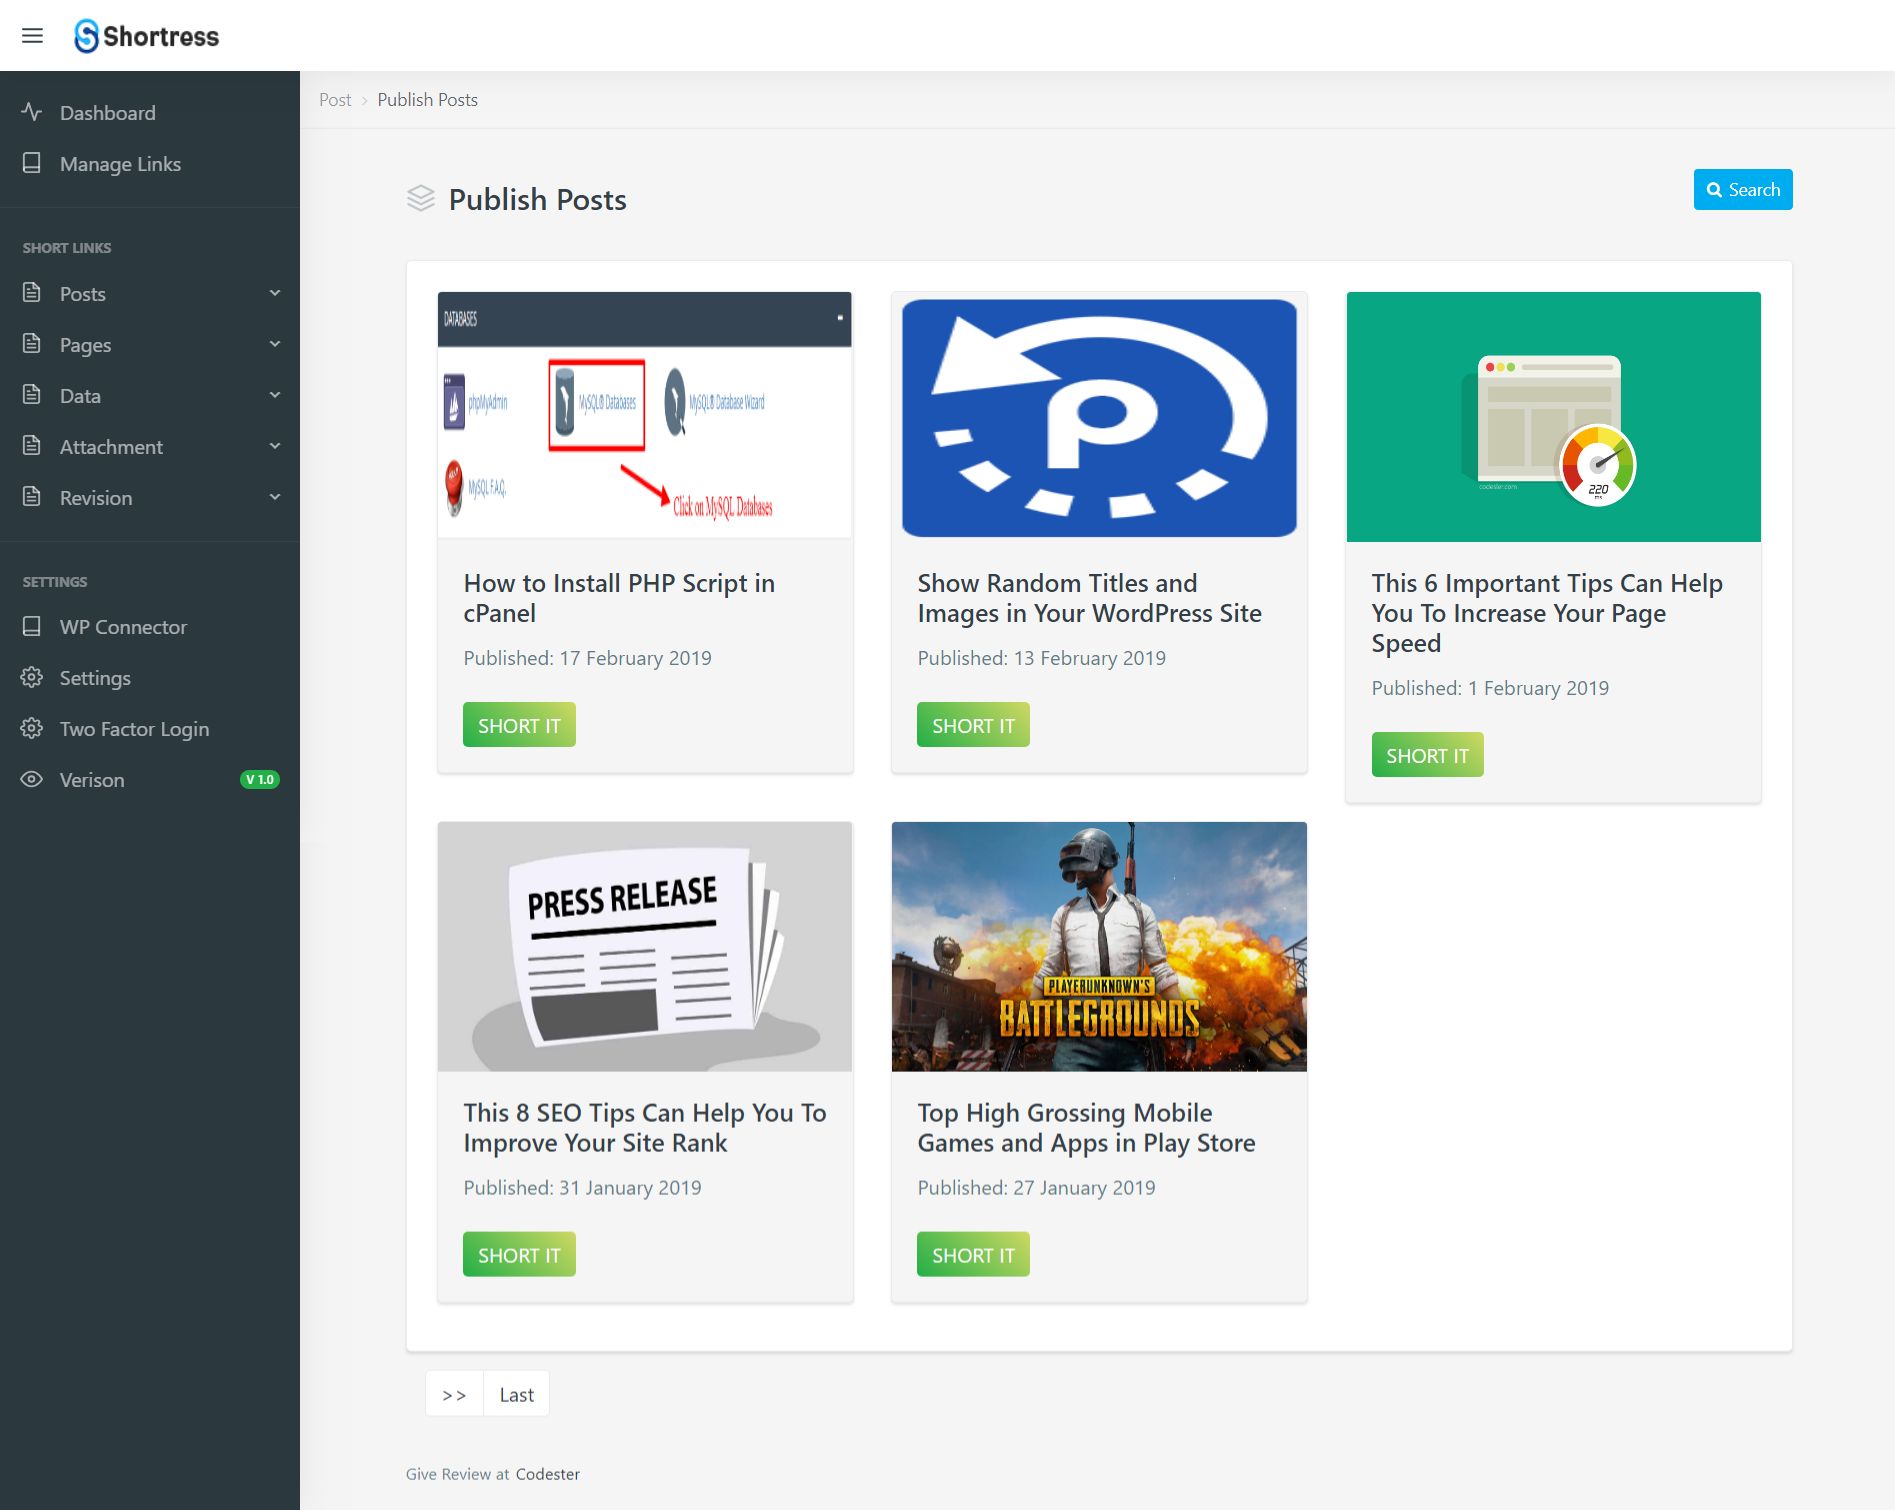Click title "How to Install PHP Script in cPanel"
Screen dimensions: 1895x1510
point(619,598)
